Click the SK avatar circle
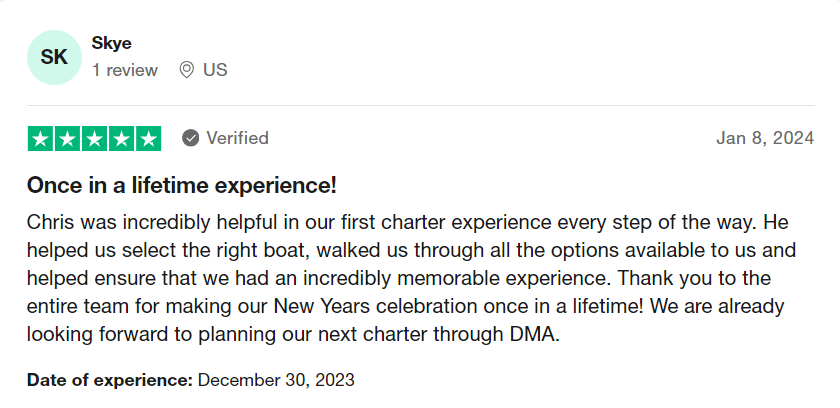 click(x=54, y=57)
